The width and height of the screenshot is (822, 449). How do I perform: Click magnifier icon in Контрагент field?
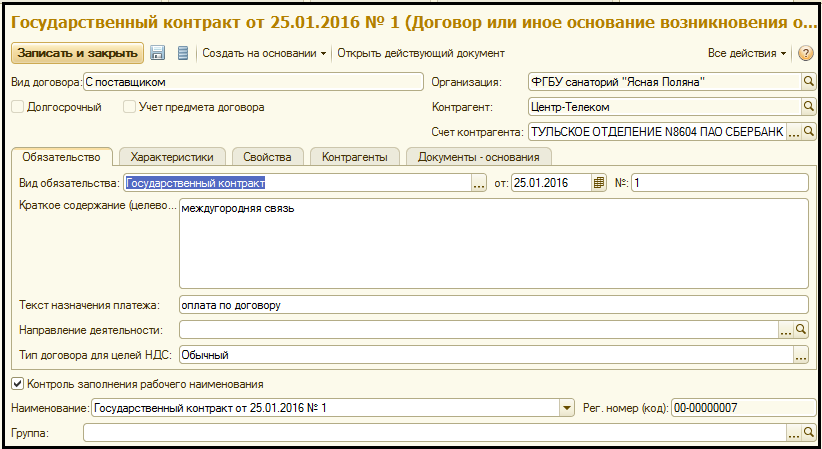tap(809, 106)
